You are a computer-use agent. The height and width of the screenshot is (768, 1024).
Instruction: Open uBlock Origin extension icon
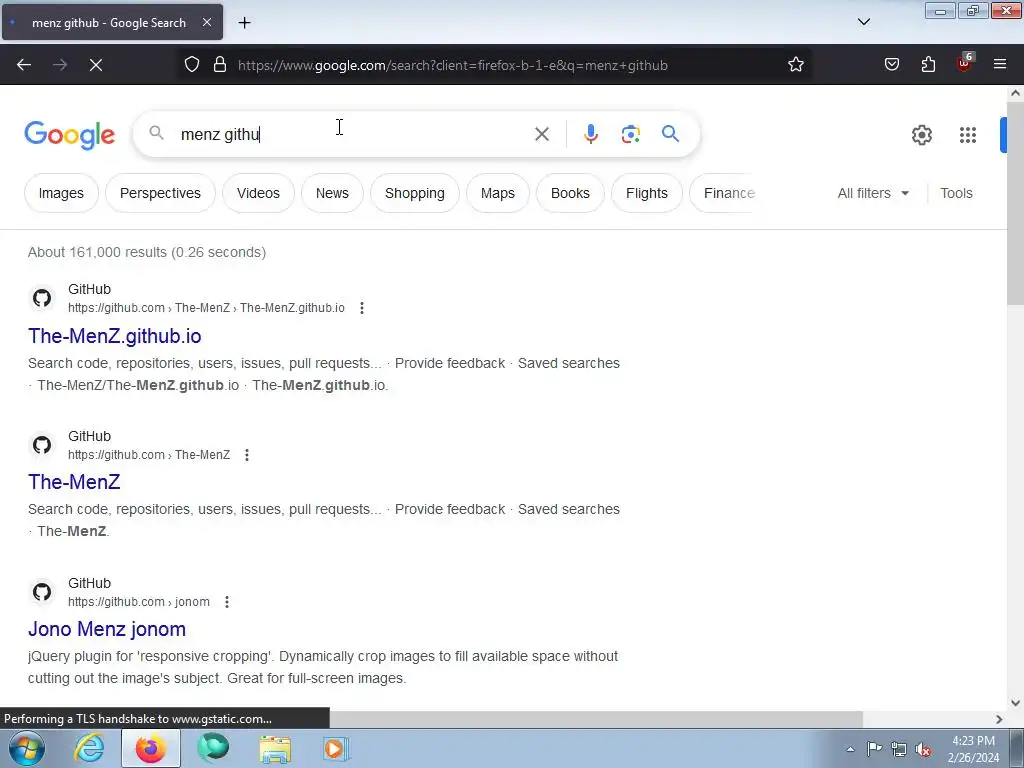point(965,63)
